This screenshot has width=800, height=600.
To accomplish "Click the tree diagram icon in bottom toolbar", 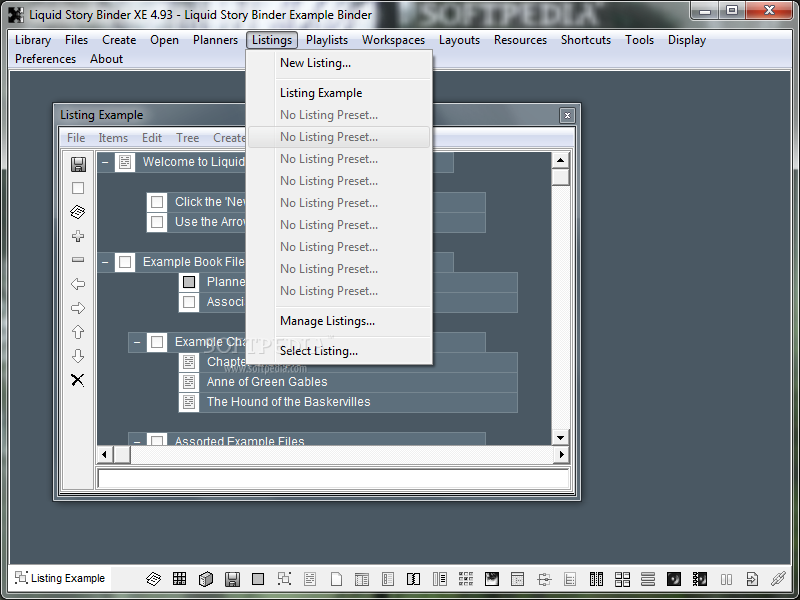I will 544,579.
